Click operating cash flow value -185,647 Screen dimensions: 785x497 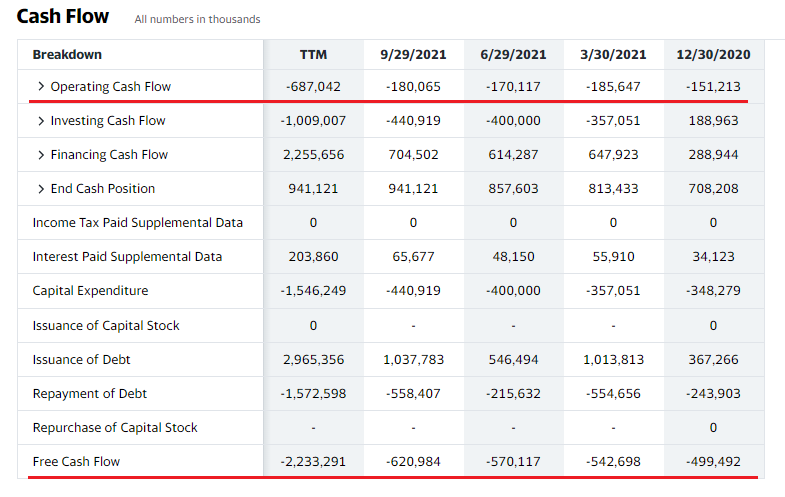613,87
